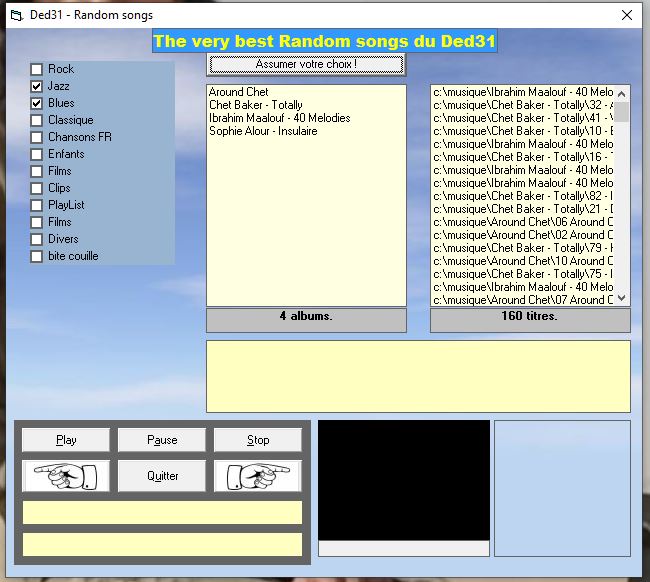The height and width of the screenshot is (582, 650).
Task: Select 'Chet Baker - Totally' album
Action: point(256,105)
